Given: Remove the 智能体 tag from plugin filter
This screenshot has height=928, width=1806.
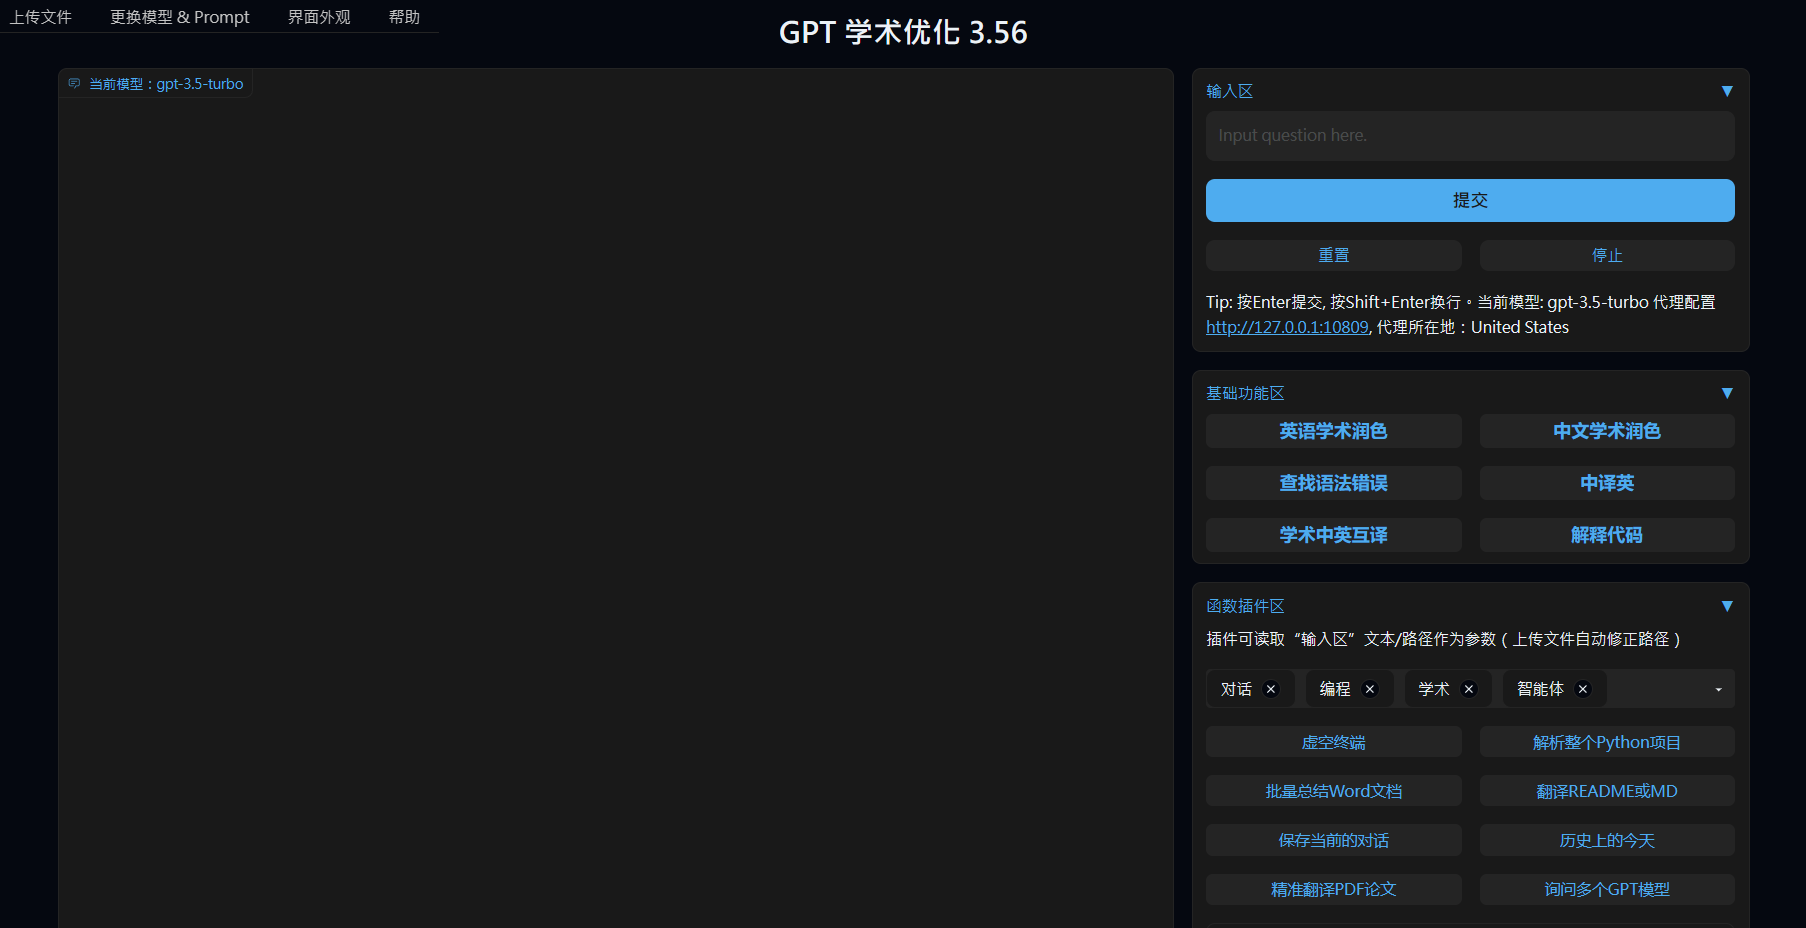Looking at the screenshot, I should click(1583, 689).
